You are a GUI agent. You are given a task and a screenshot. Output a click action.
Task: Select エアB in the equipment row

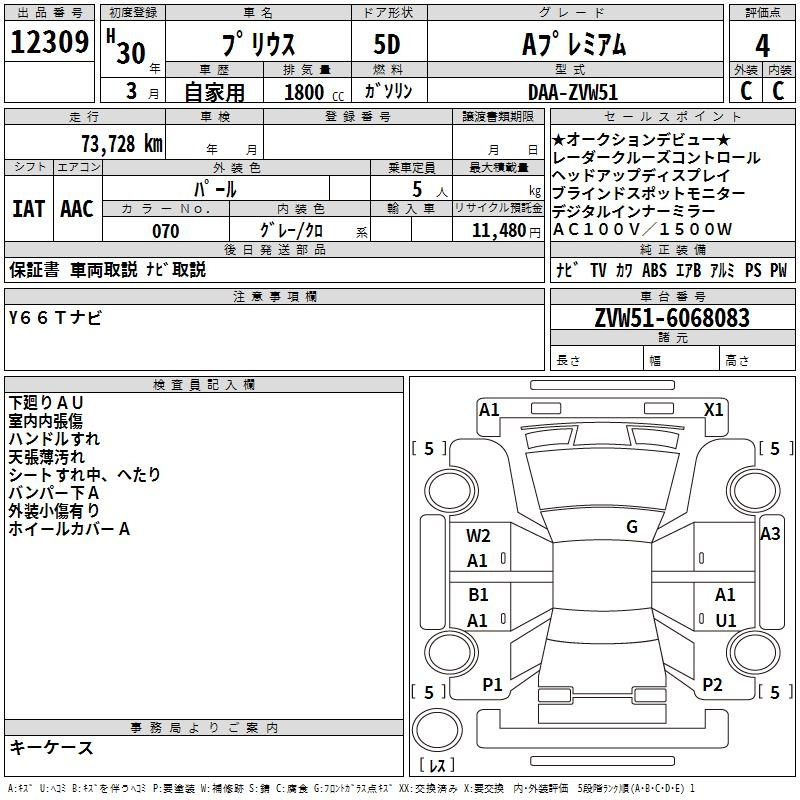[689, 270]
